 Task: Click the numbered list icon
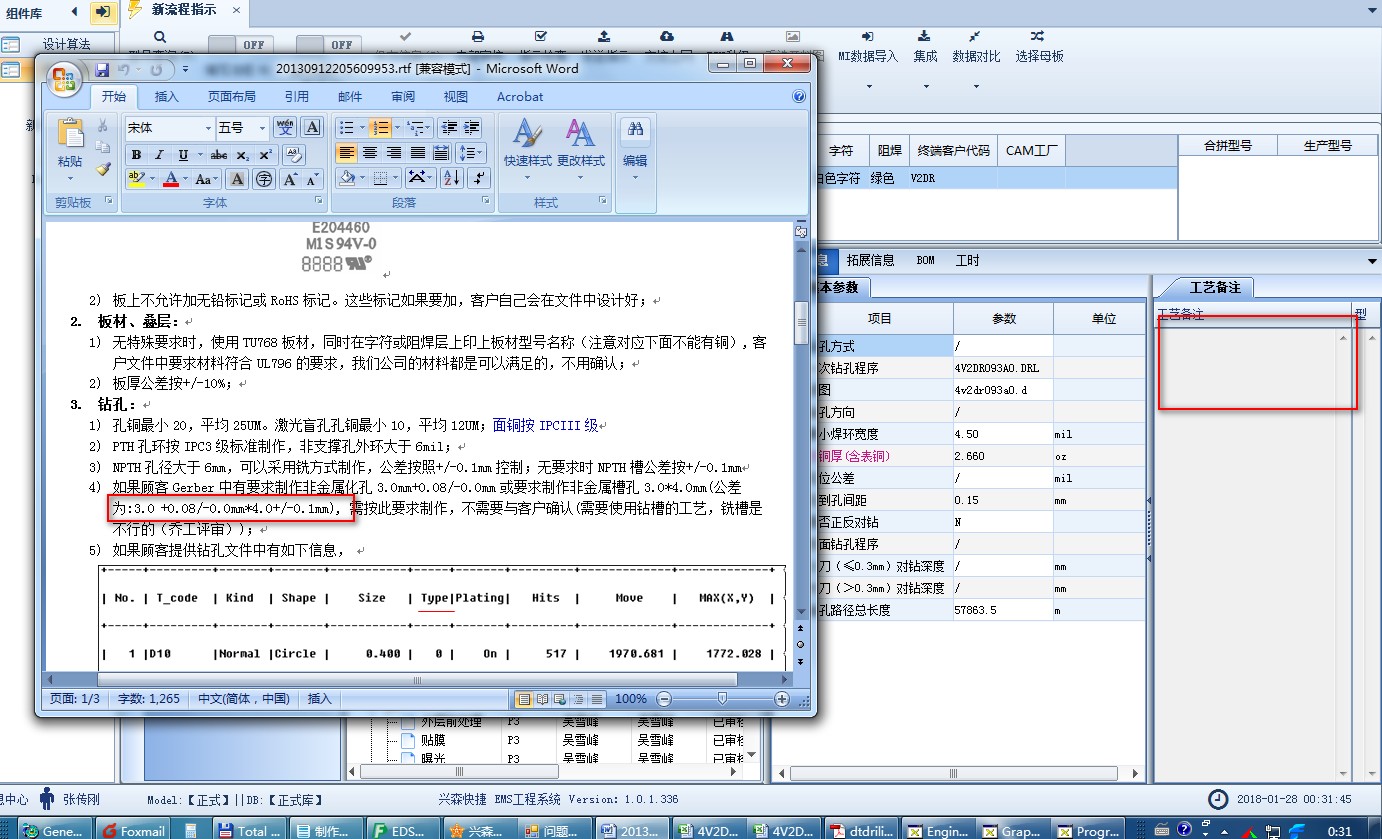(x=380, y=127)
